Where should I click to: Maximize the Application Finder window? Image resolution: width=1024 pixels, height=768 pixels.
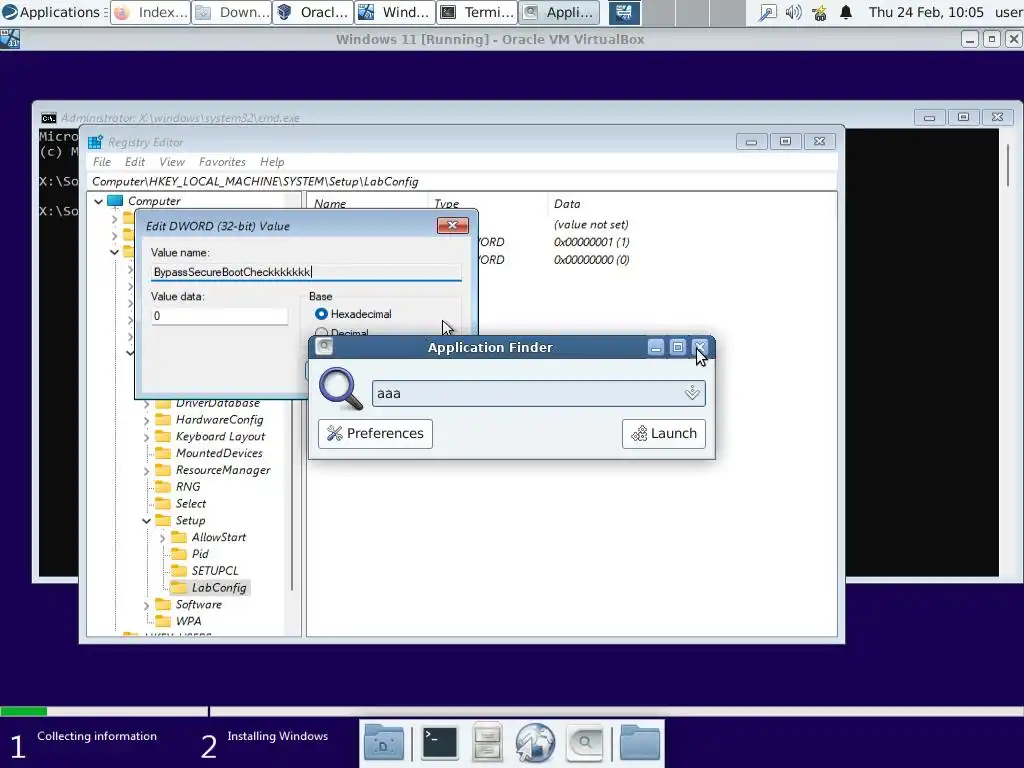click(x=678, y=347)
